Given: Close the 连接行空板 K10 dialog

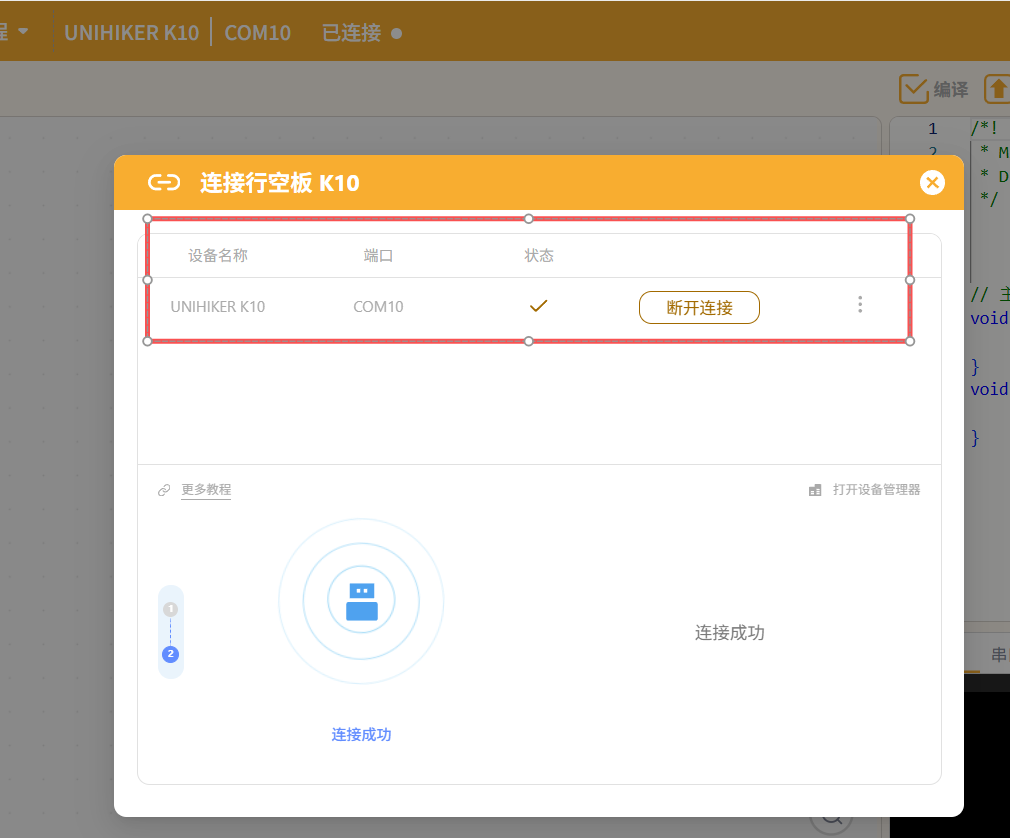Looking at the screenshot, I should (x=932, y=182).
